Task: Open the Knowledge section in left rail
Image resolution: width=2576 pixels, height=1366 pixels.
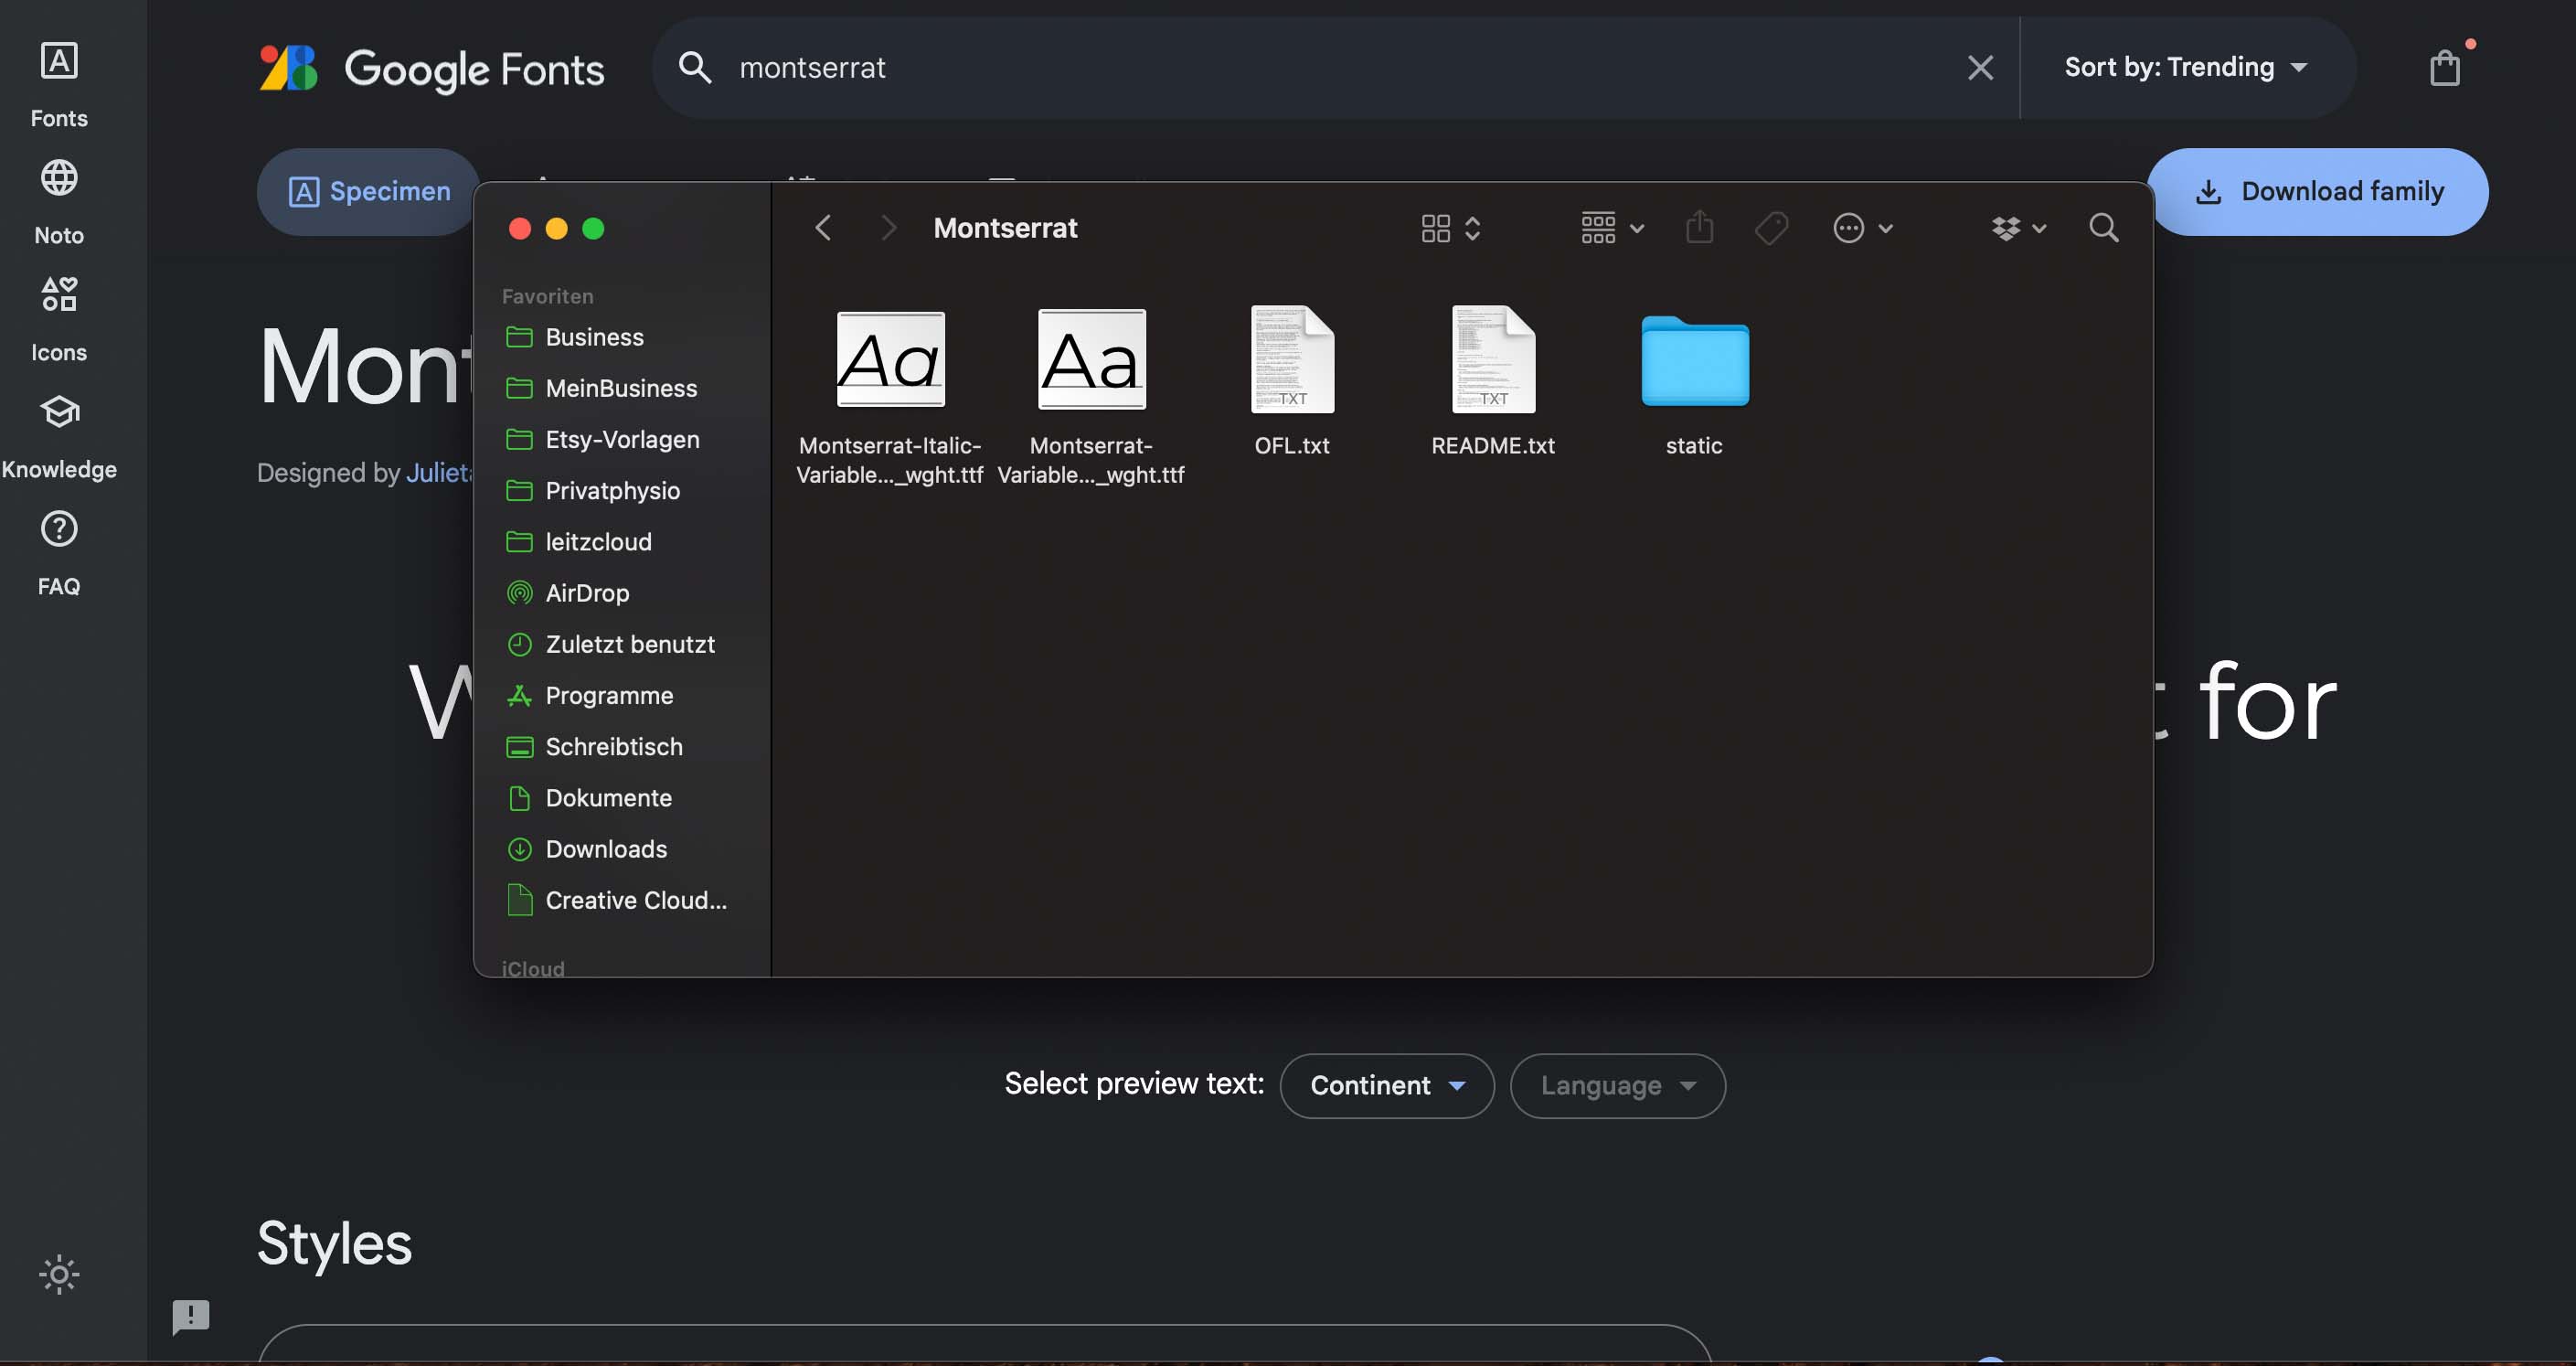Action: click(x=59, y=435)
